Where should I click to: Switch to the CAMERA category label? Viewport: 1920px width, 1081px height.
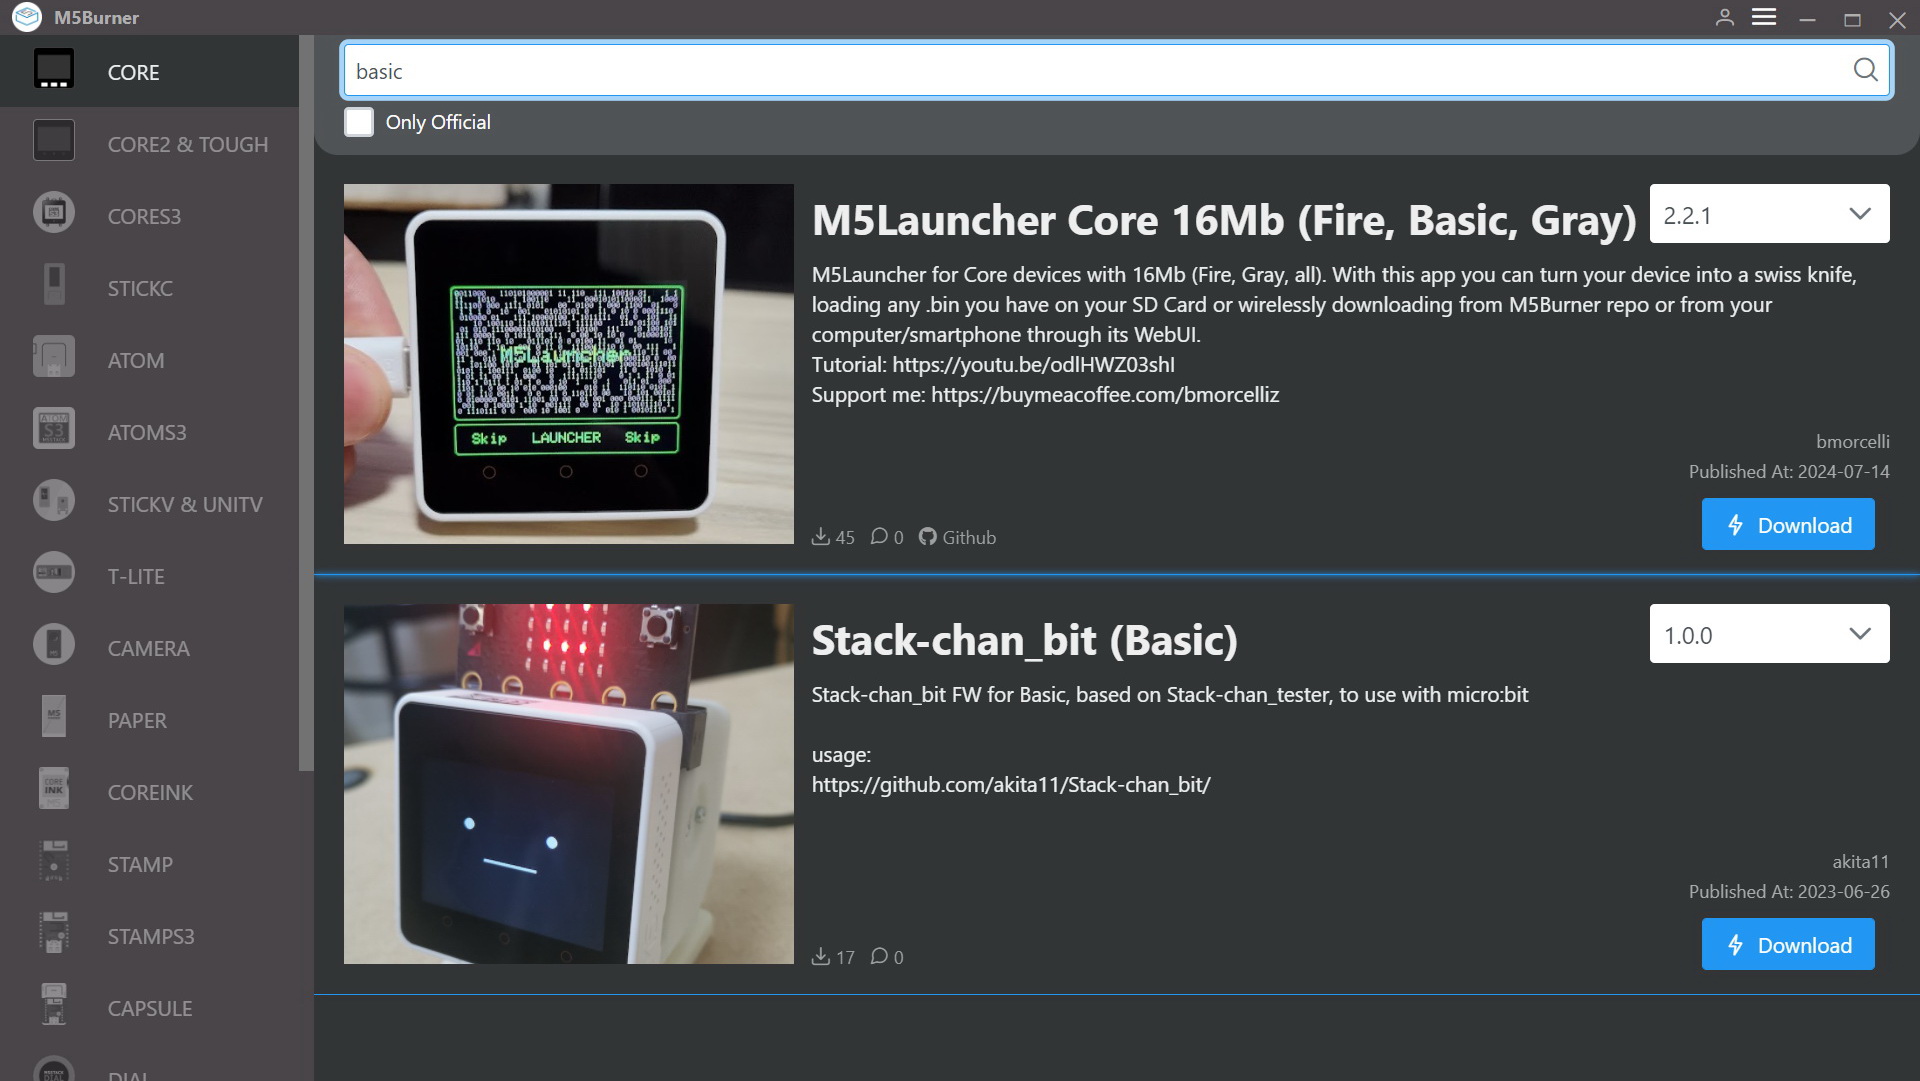148,648
